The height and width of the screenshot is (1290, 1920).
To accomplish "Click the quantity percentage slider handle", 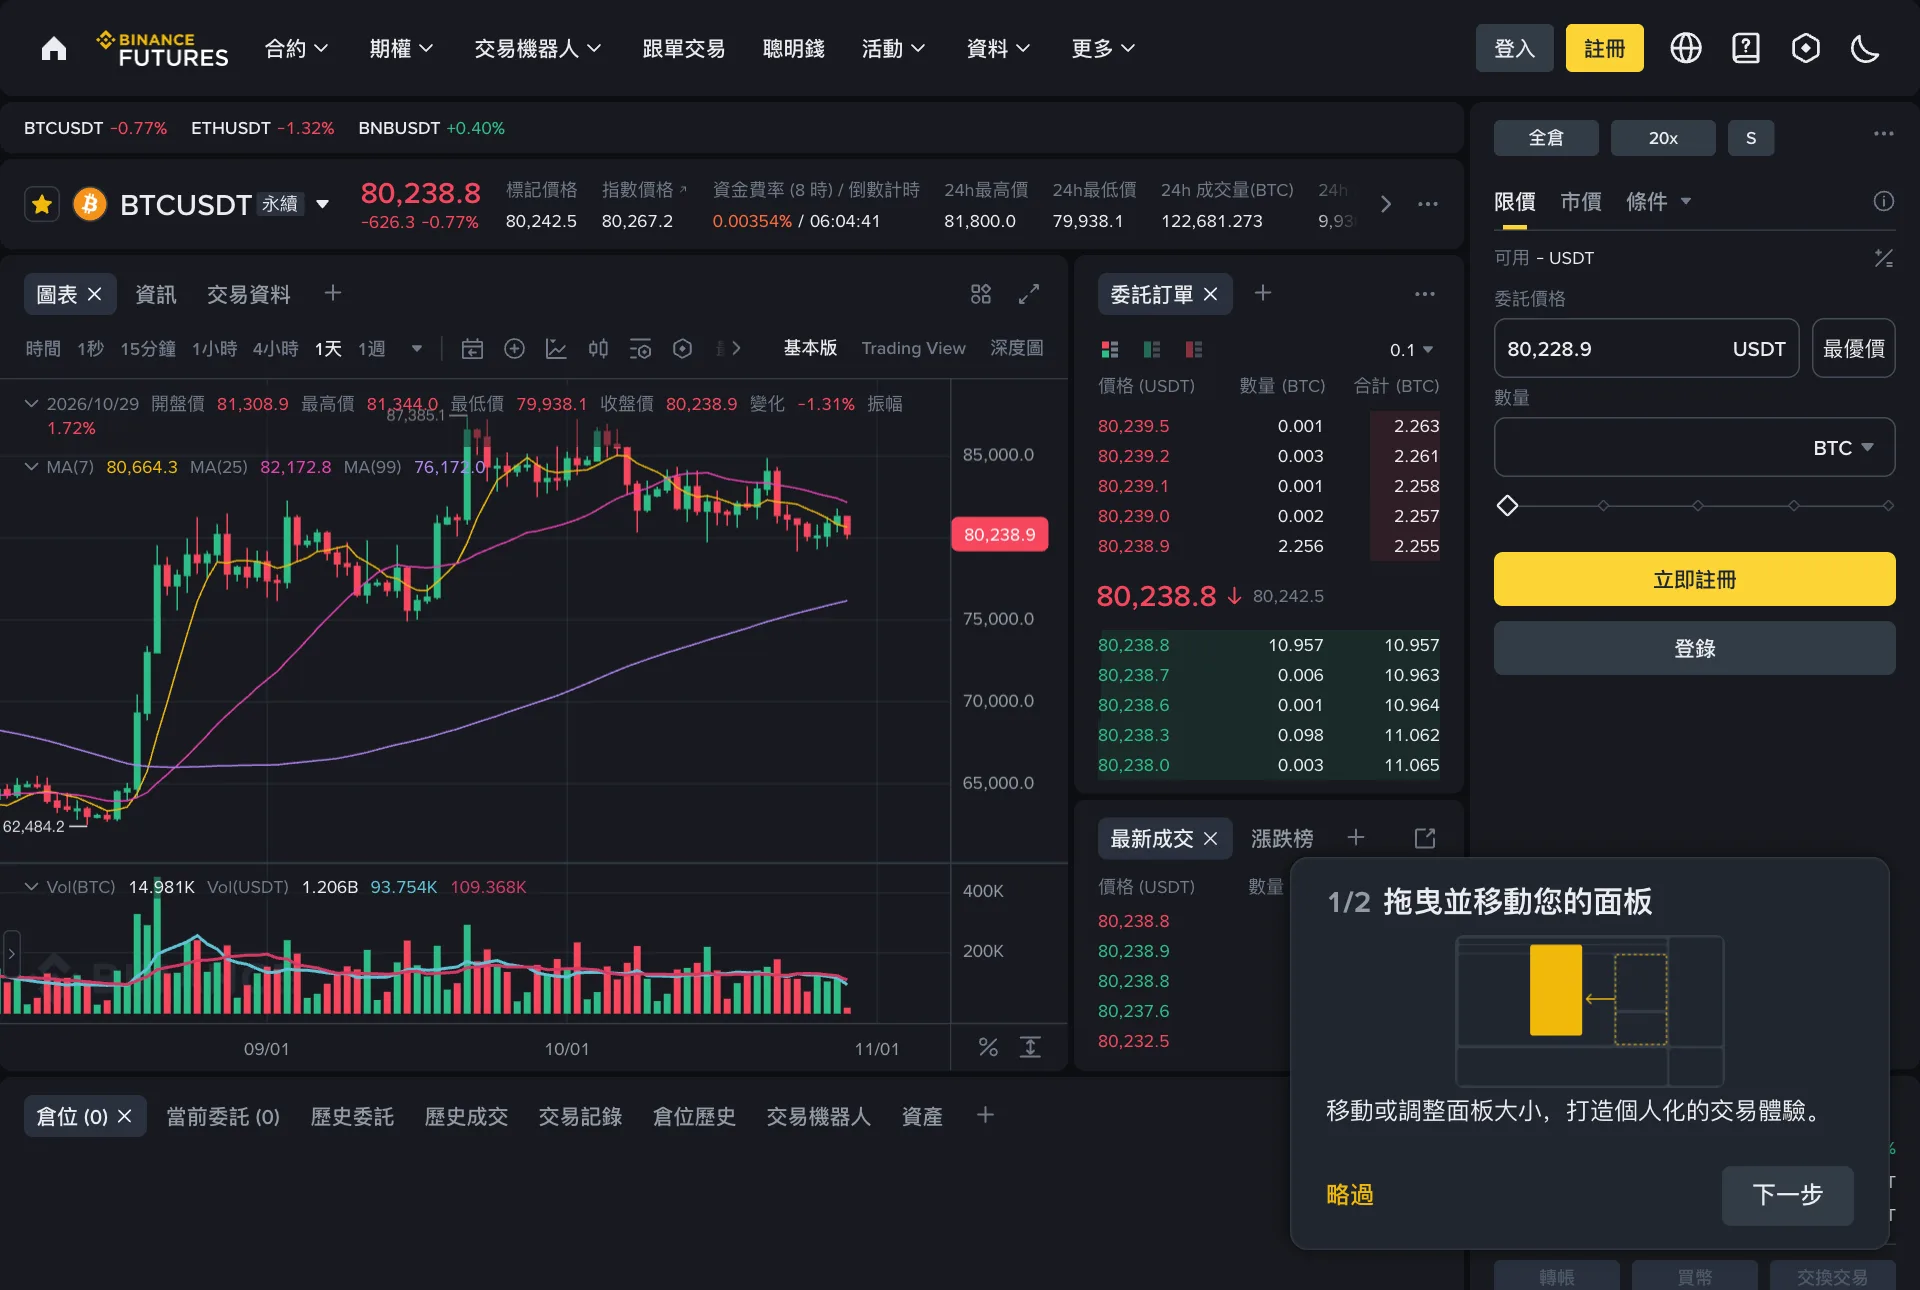I will coord(1507,506).
